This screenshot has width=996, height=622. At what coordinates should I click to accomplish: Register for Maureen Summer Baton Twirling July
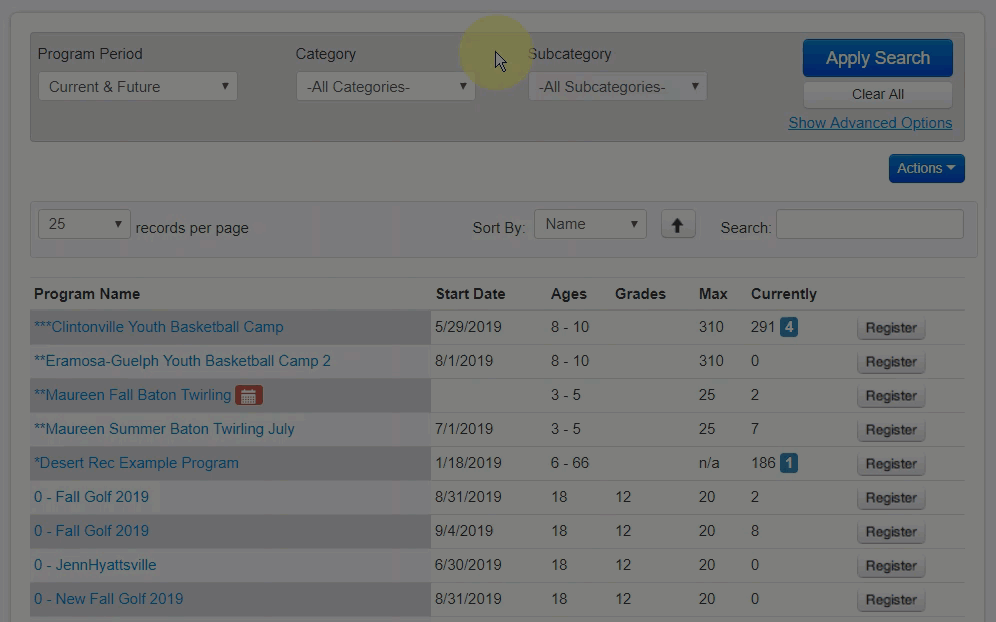tap(890, 430)
